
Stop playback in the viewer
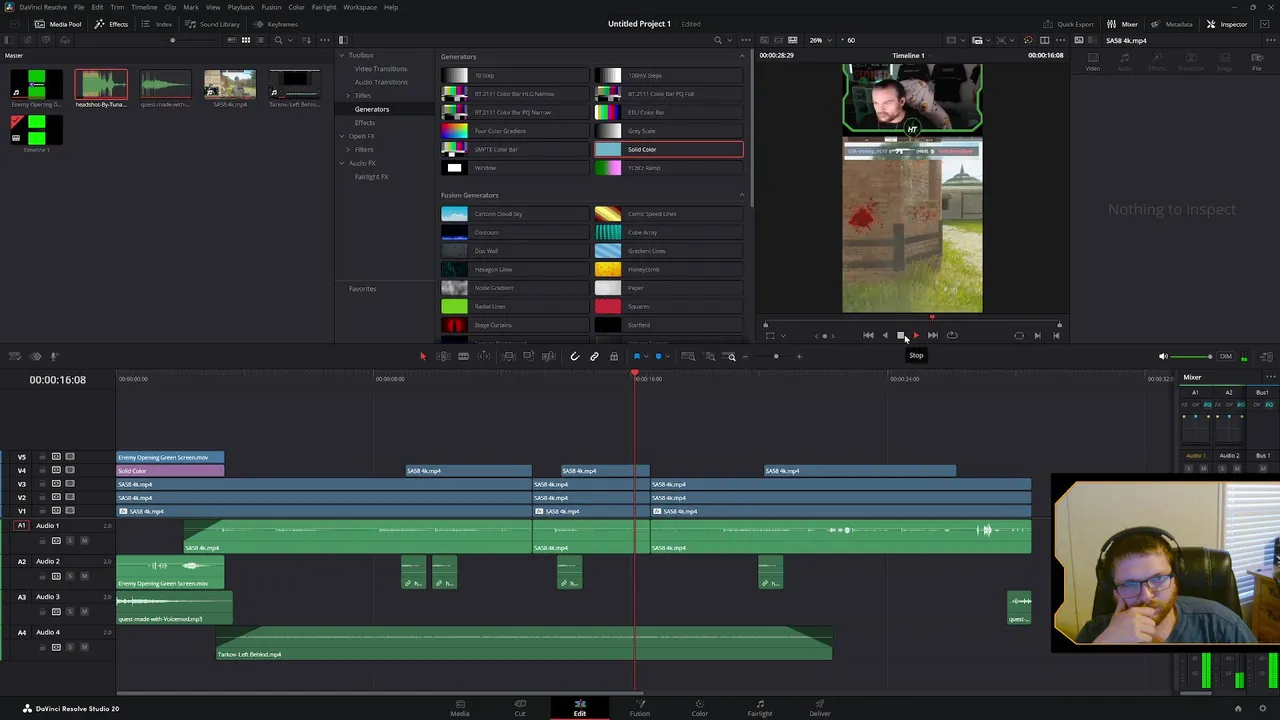coord(900,336)
